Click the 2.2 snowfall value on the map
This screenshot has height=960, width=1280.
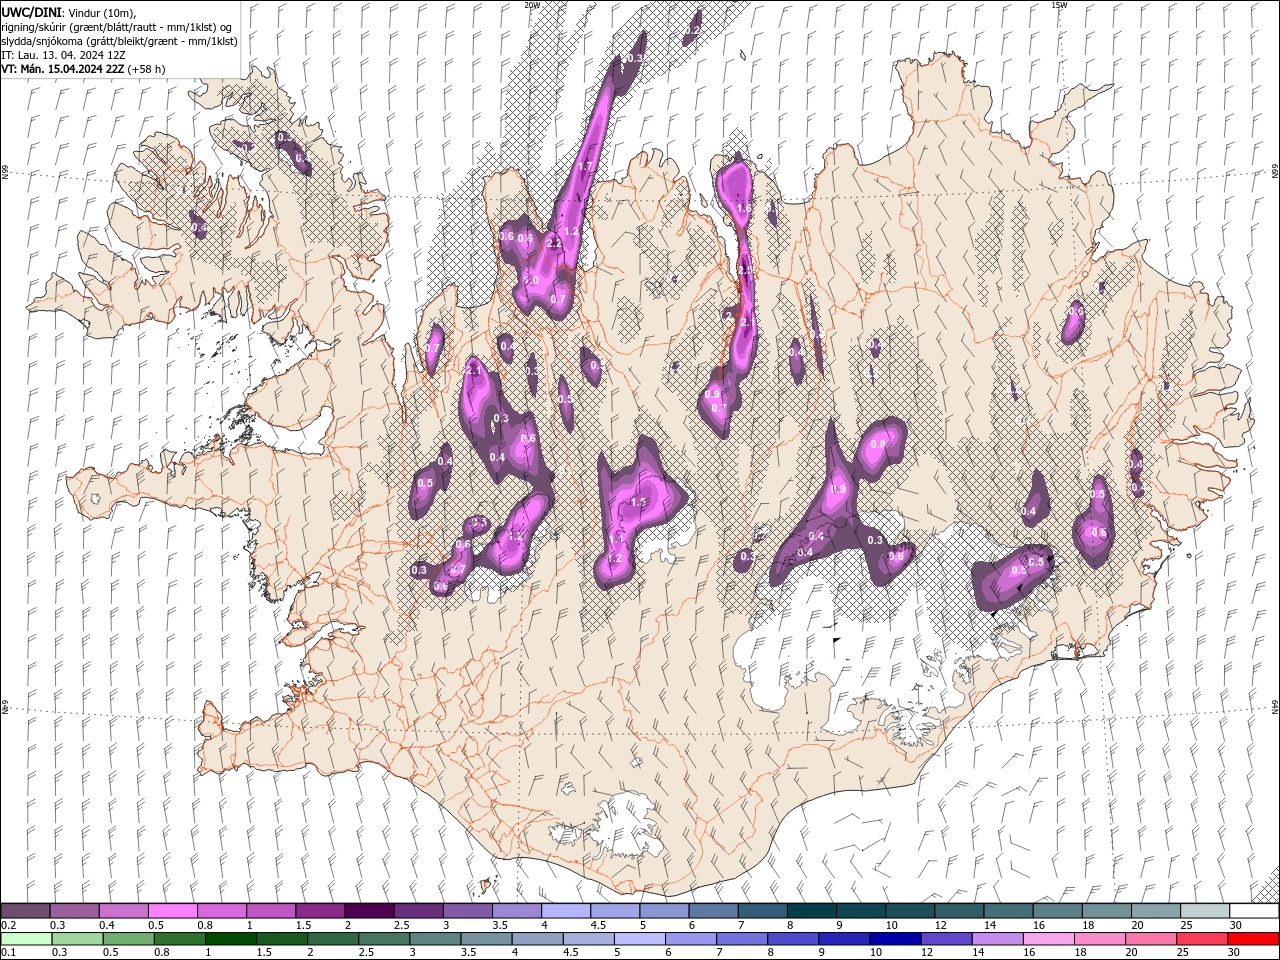[x=554, y=243]
